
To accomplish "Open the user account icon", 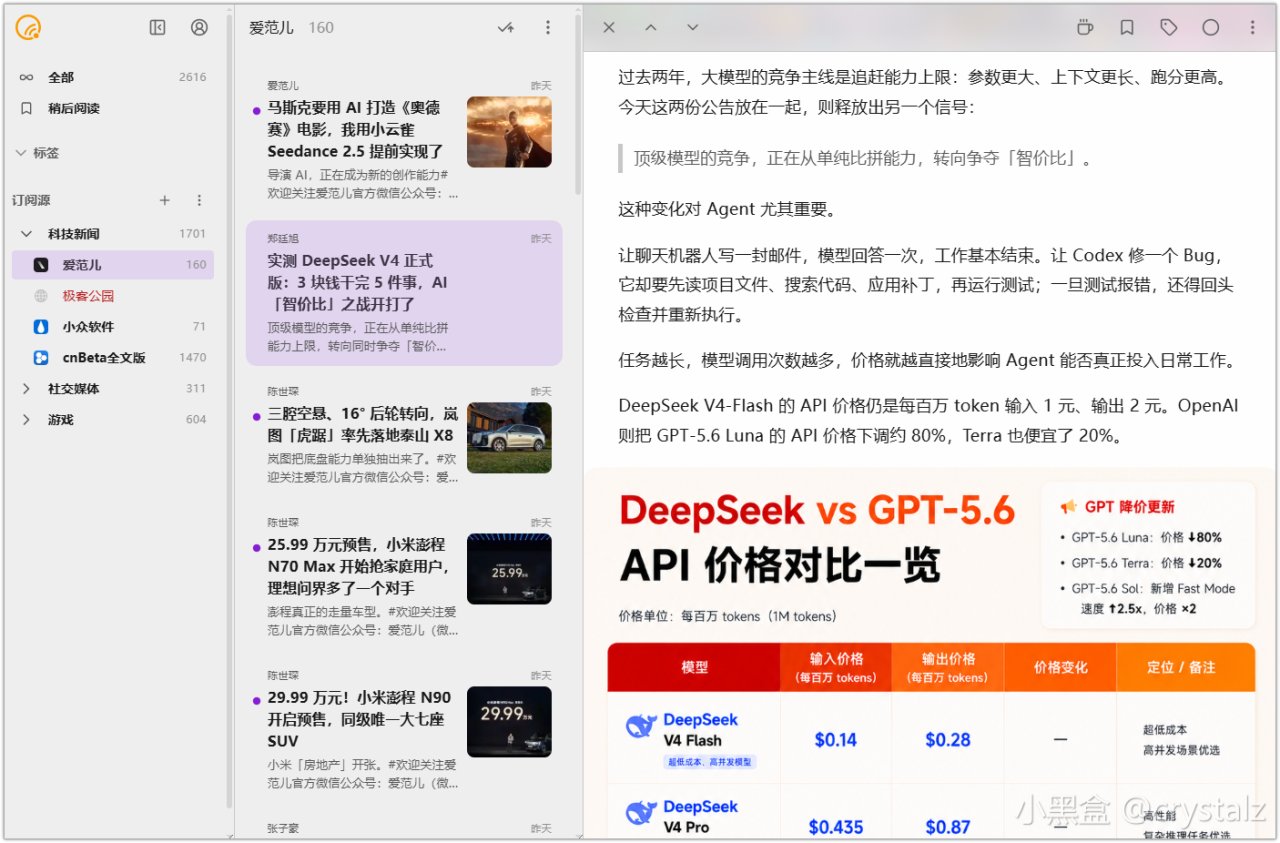I will (199, 28).
